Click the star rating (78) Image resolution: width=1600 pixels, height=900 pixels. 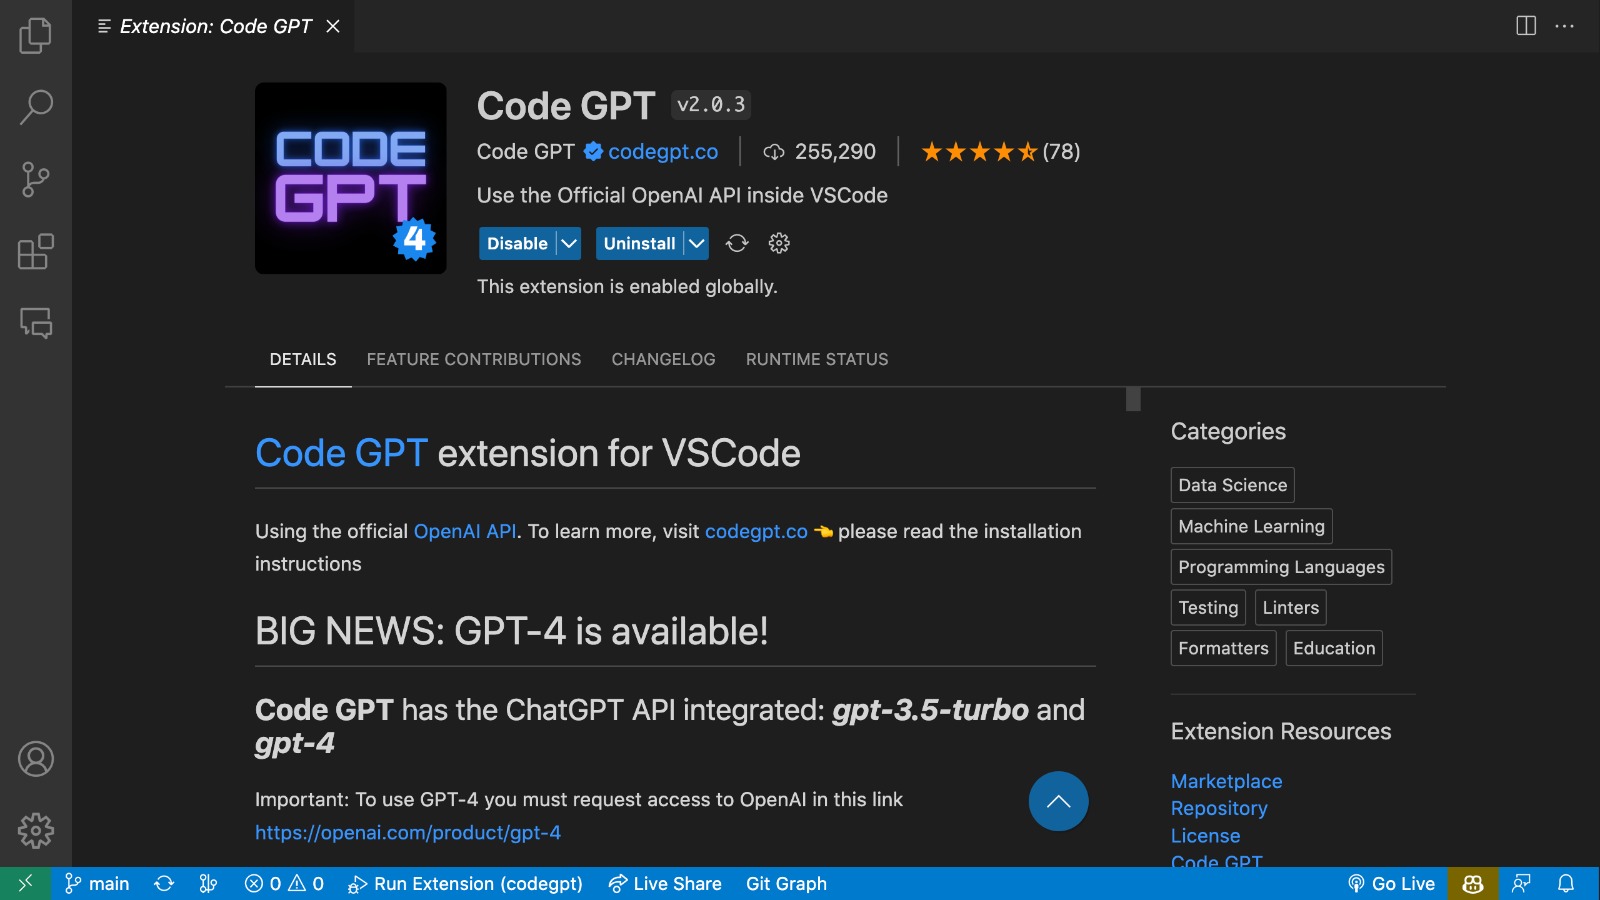pos(1000,151)
